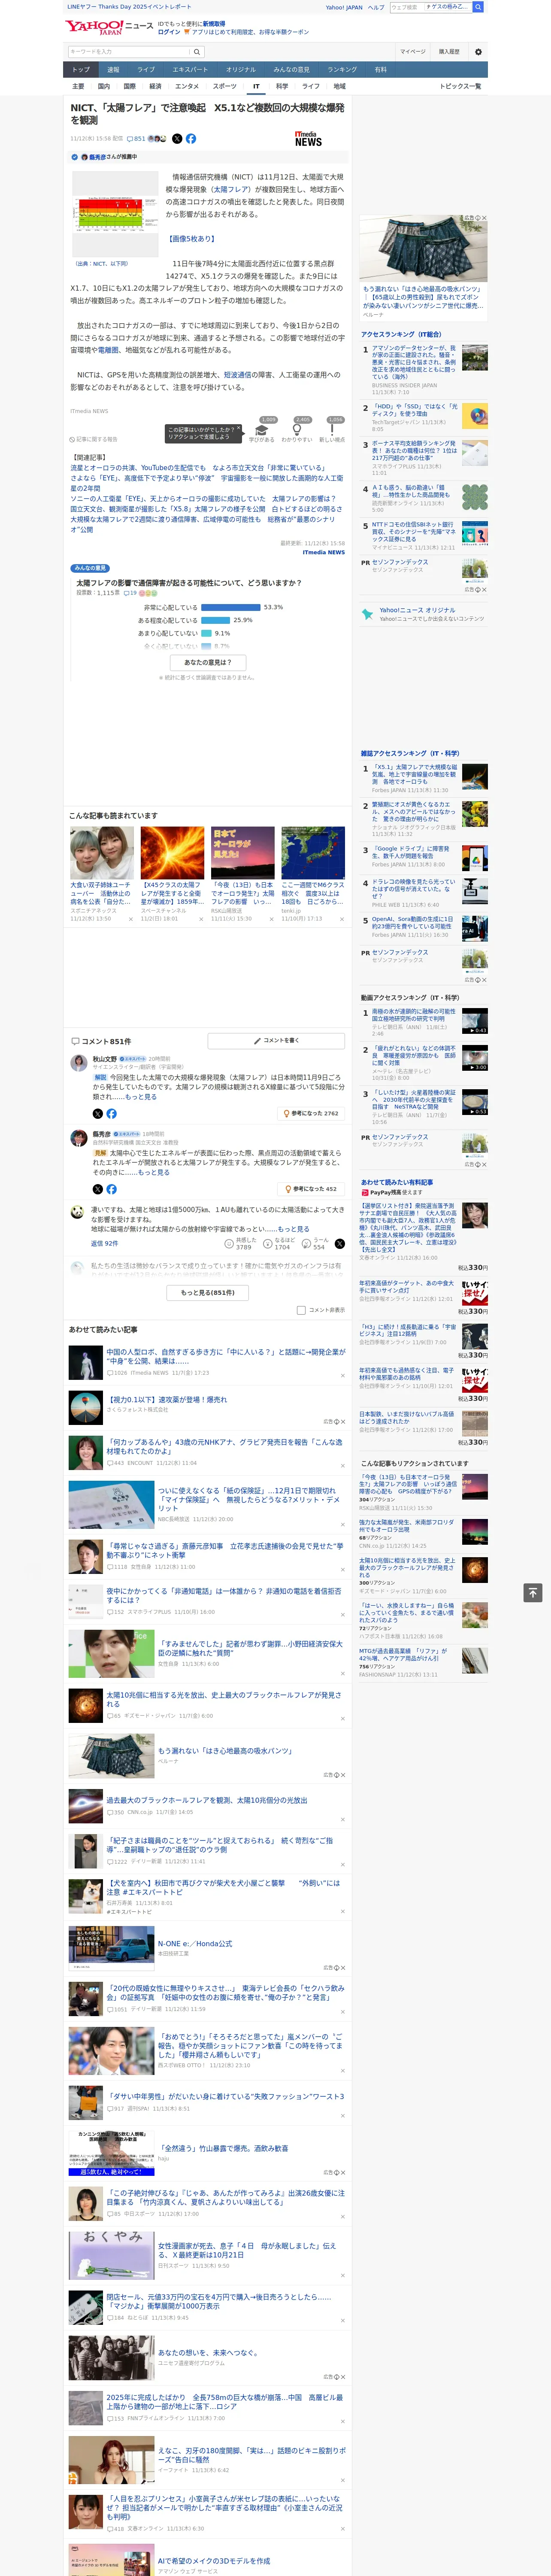Screen dimensions: 551x2576
Task: Click the なるほど 1704 face icon
Action: coord(268,1244)
